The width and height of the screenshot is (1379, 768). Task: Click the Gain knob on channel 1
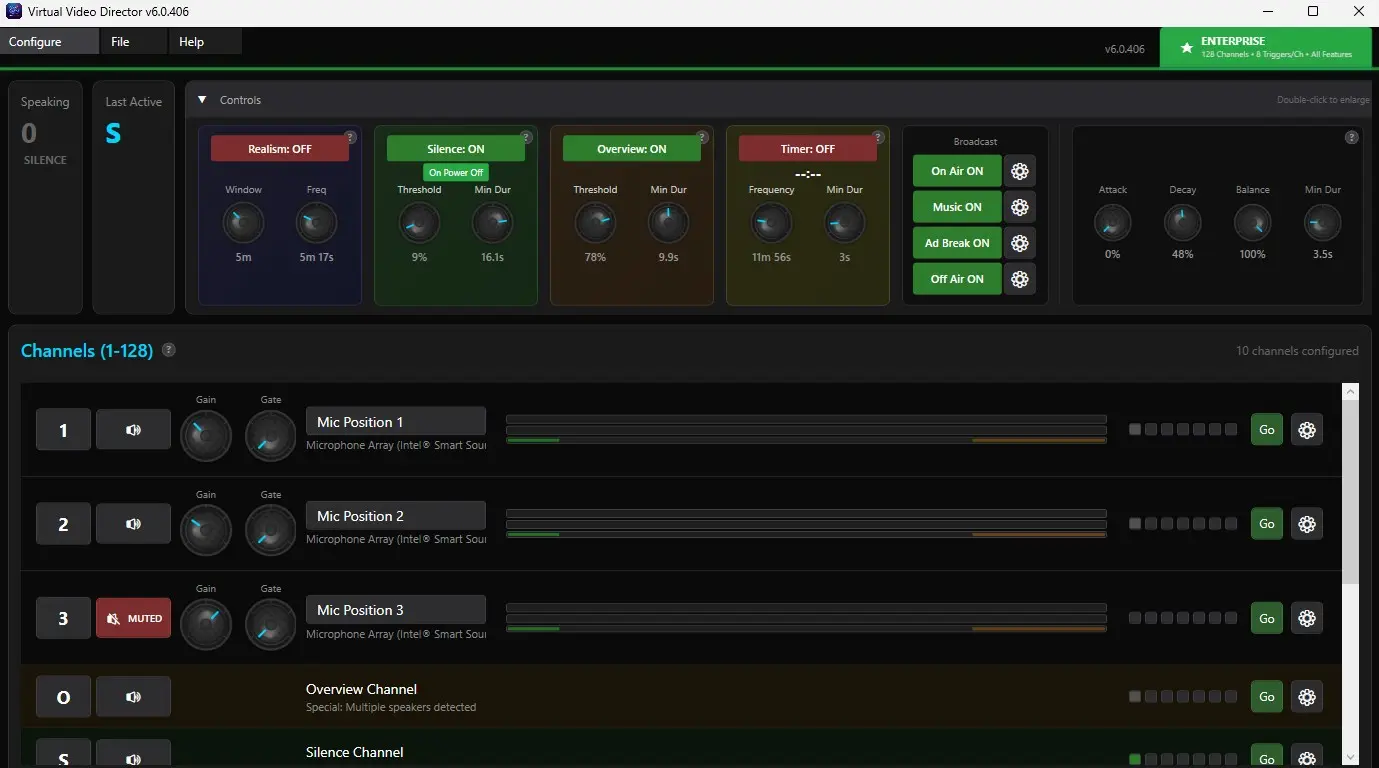click(x=205, y=436)
